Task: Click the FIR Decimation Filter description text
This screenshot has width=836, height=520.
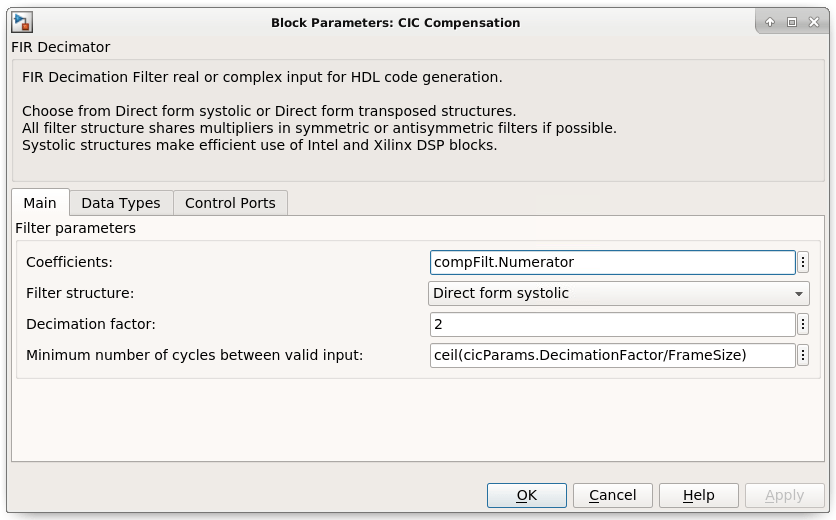Action: (x=262, y=77)
